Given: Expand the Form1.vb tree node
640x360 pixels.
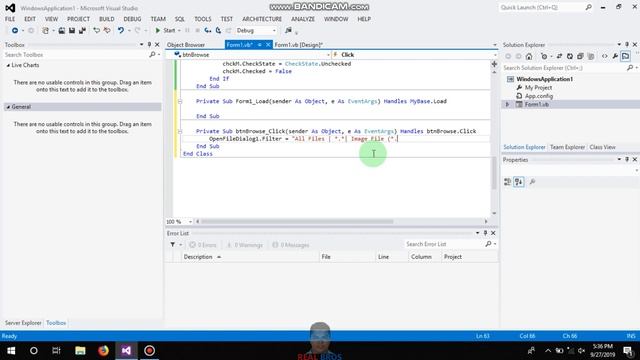Looking at the screenshot, I should click(507, 104).
